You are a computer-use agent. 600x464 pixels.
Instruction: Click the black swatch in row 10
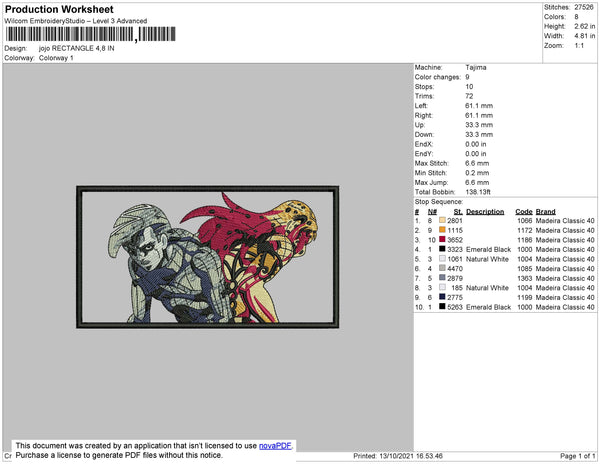(x=442, y=306)
